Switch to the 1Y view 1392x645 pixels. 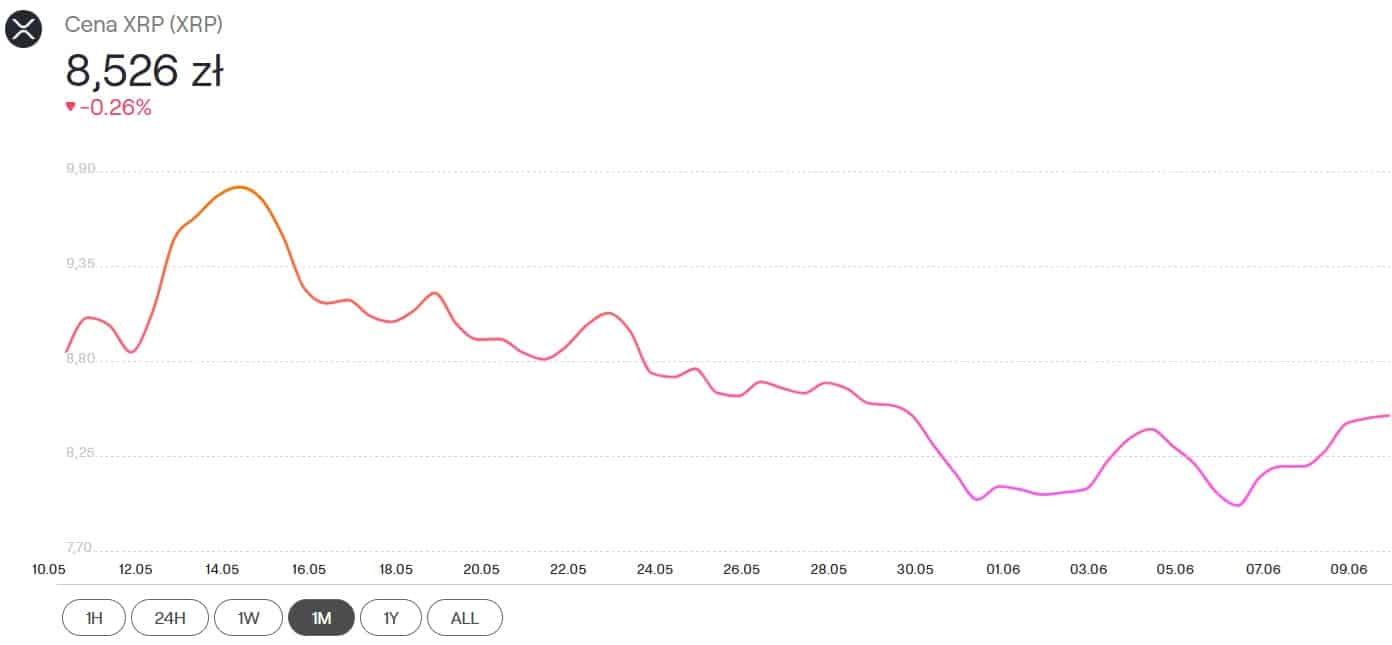[x=391, y=618]
